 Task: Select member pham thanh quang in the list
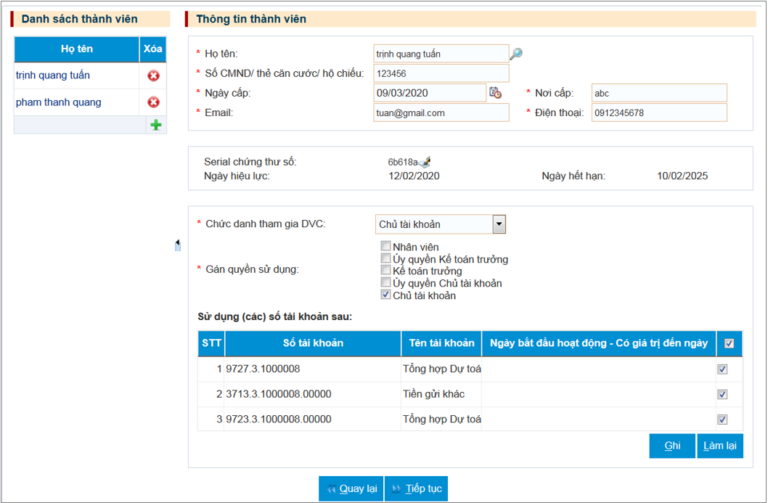tap(59, 102)
